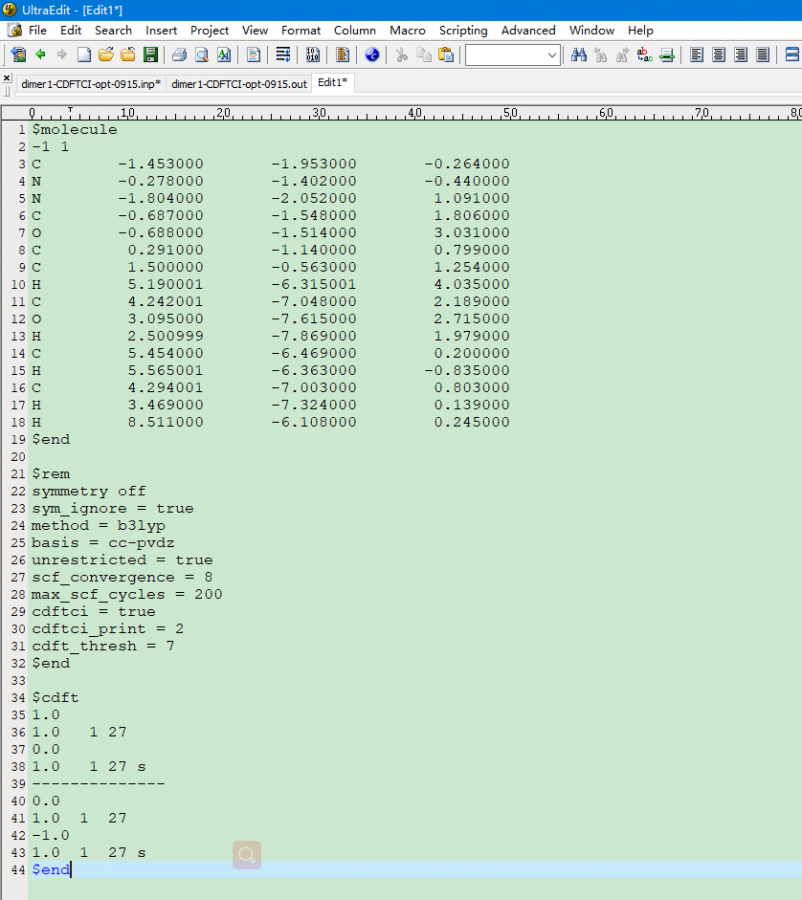Expand the find text dropdown in the toolbar
This screenshot has width=802, height=900.
coord(551,55)
